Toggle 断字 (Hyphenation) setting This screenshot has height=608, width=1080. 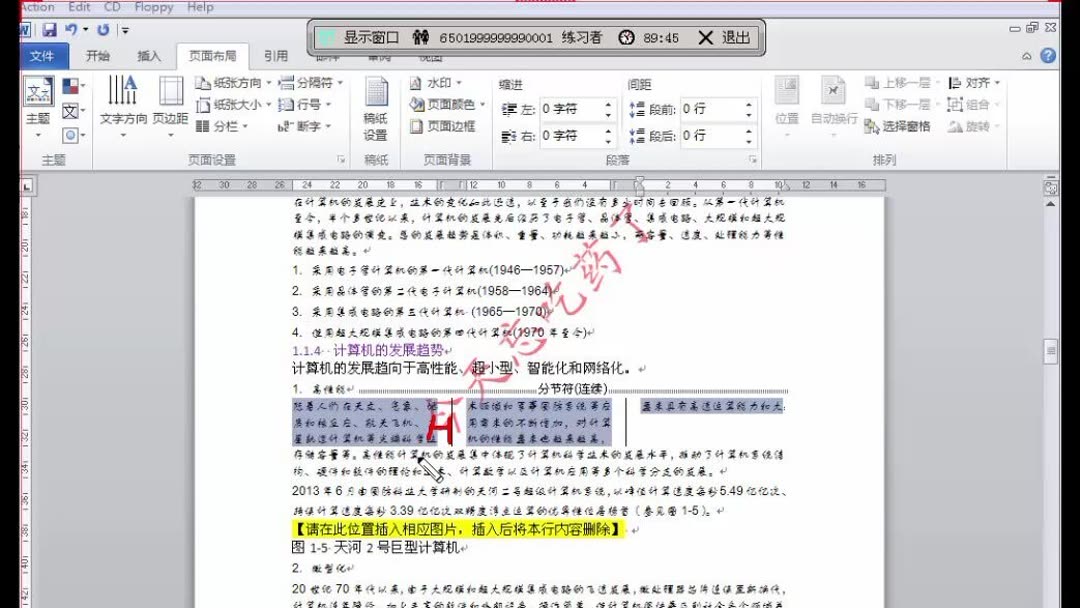pos(311,127)
